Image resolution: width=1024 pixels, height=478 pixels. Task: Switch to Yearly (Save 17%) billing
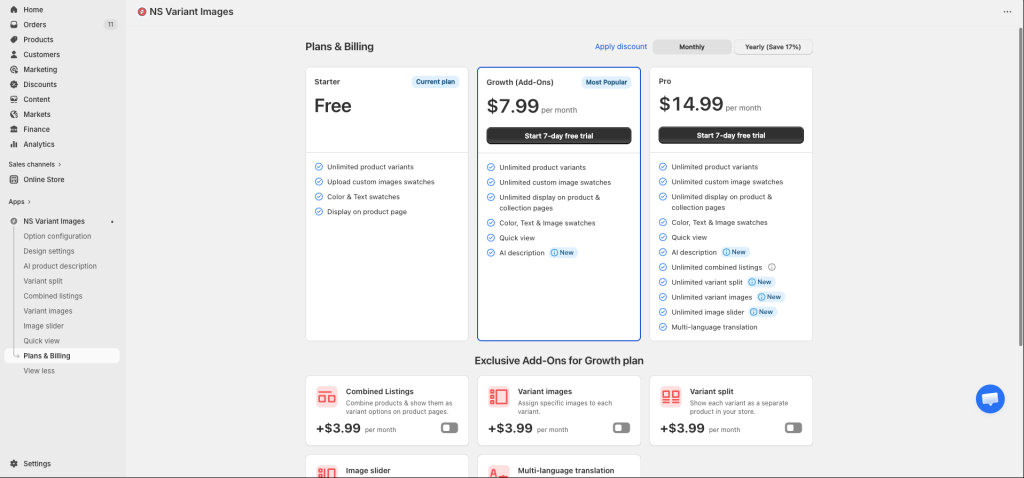773,47
